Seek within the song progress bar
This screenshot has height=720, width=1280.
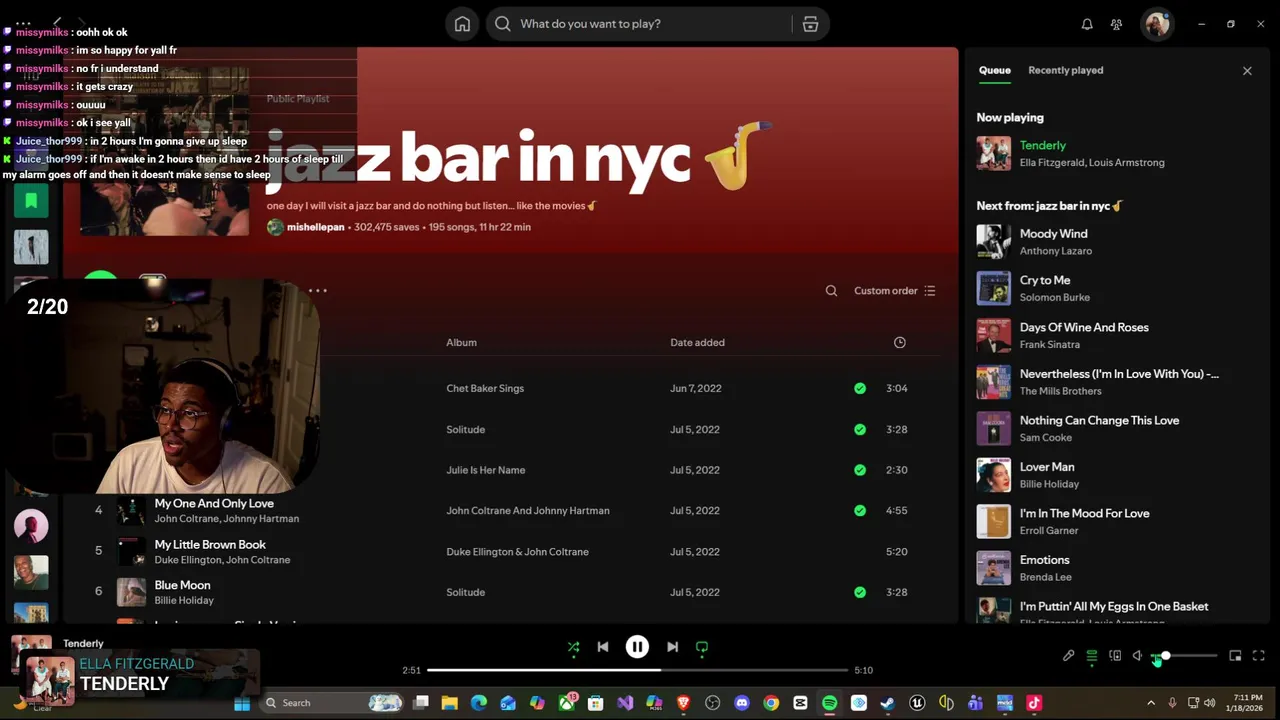pos(637,670)
